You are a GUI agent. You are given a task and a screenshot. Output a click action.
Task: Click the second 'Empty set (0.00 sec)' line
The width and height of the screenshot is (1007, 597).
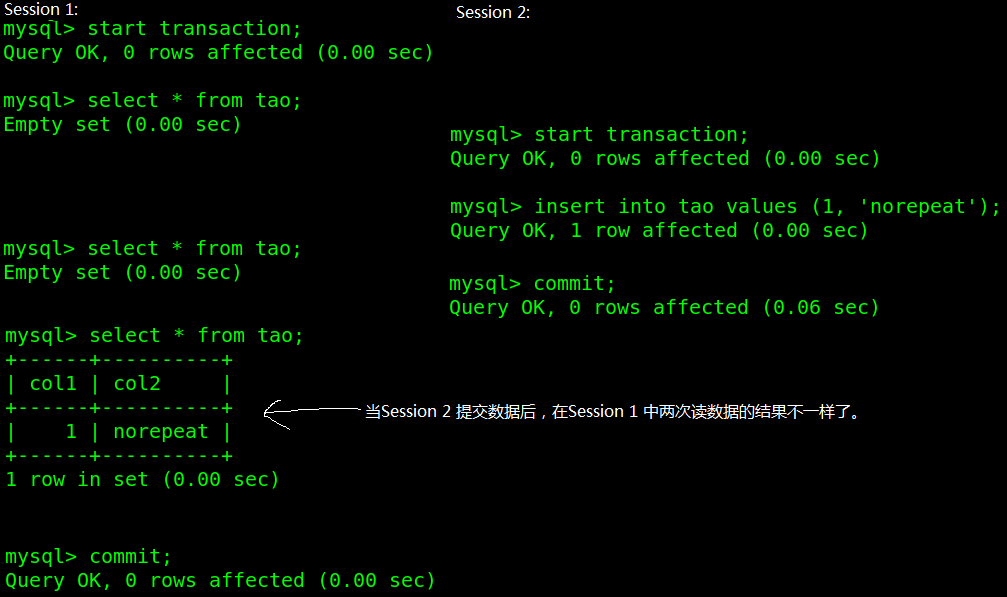tap(122, 273)
